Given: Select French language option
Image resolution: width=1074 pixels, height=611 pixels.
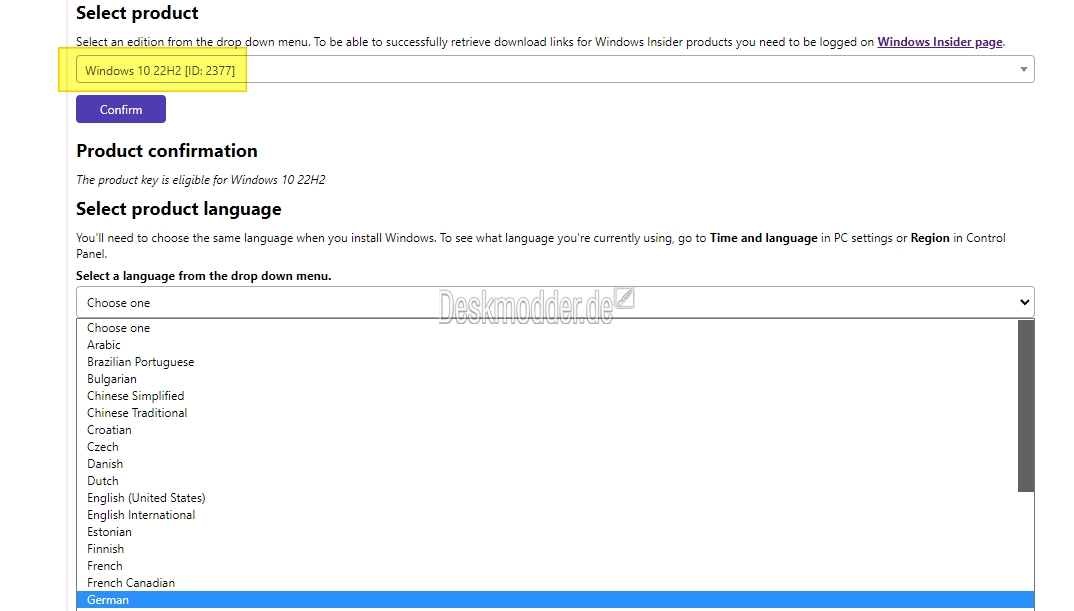Looking at the screenshot, I should pyautogui.click(x=547, y=566).
